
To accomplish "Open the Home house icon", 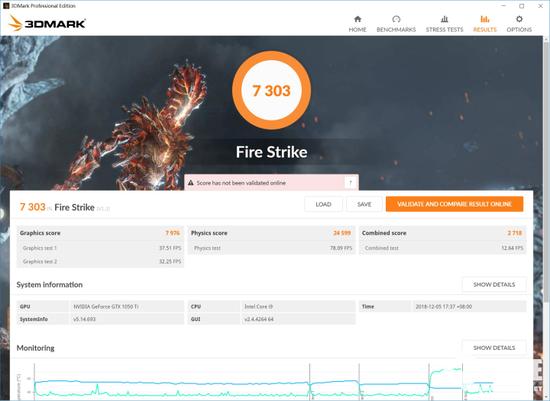I will pyautogui.click(x=357, y=19).
